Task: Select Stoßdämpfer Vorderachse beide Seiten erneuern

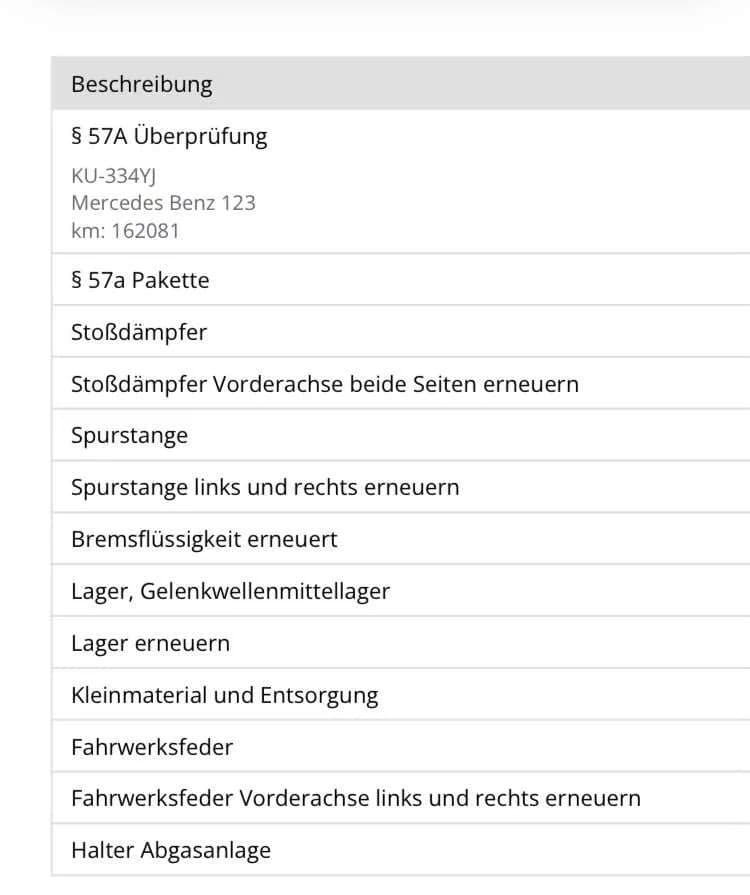Action: pyautogui.click(x=401, y=384)
